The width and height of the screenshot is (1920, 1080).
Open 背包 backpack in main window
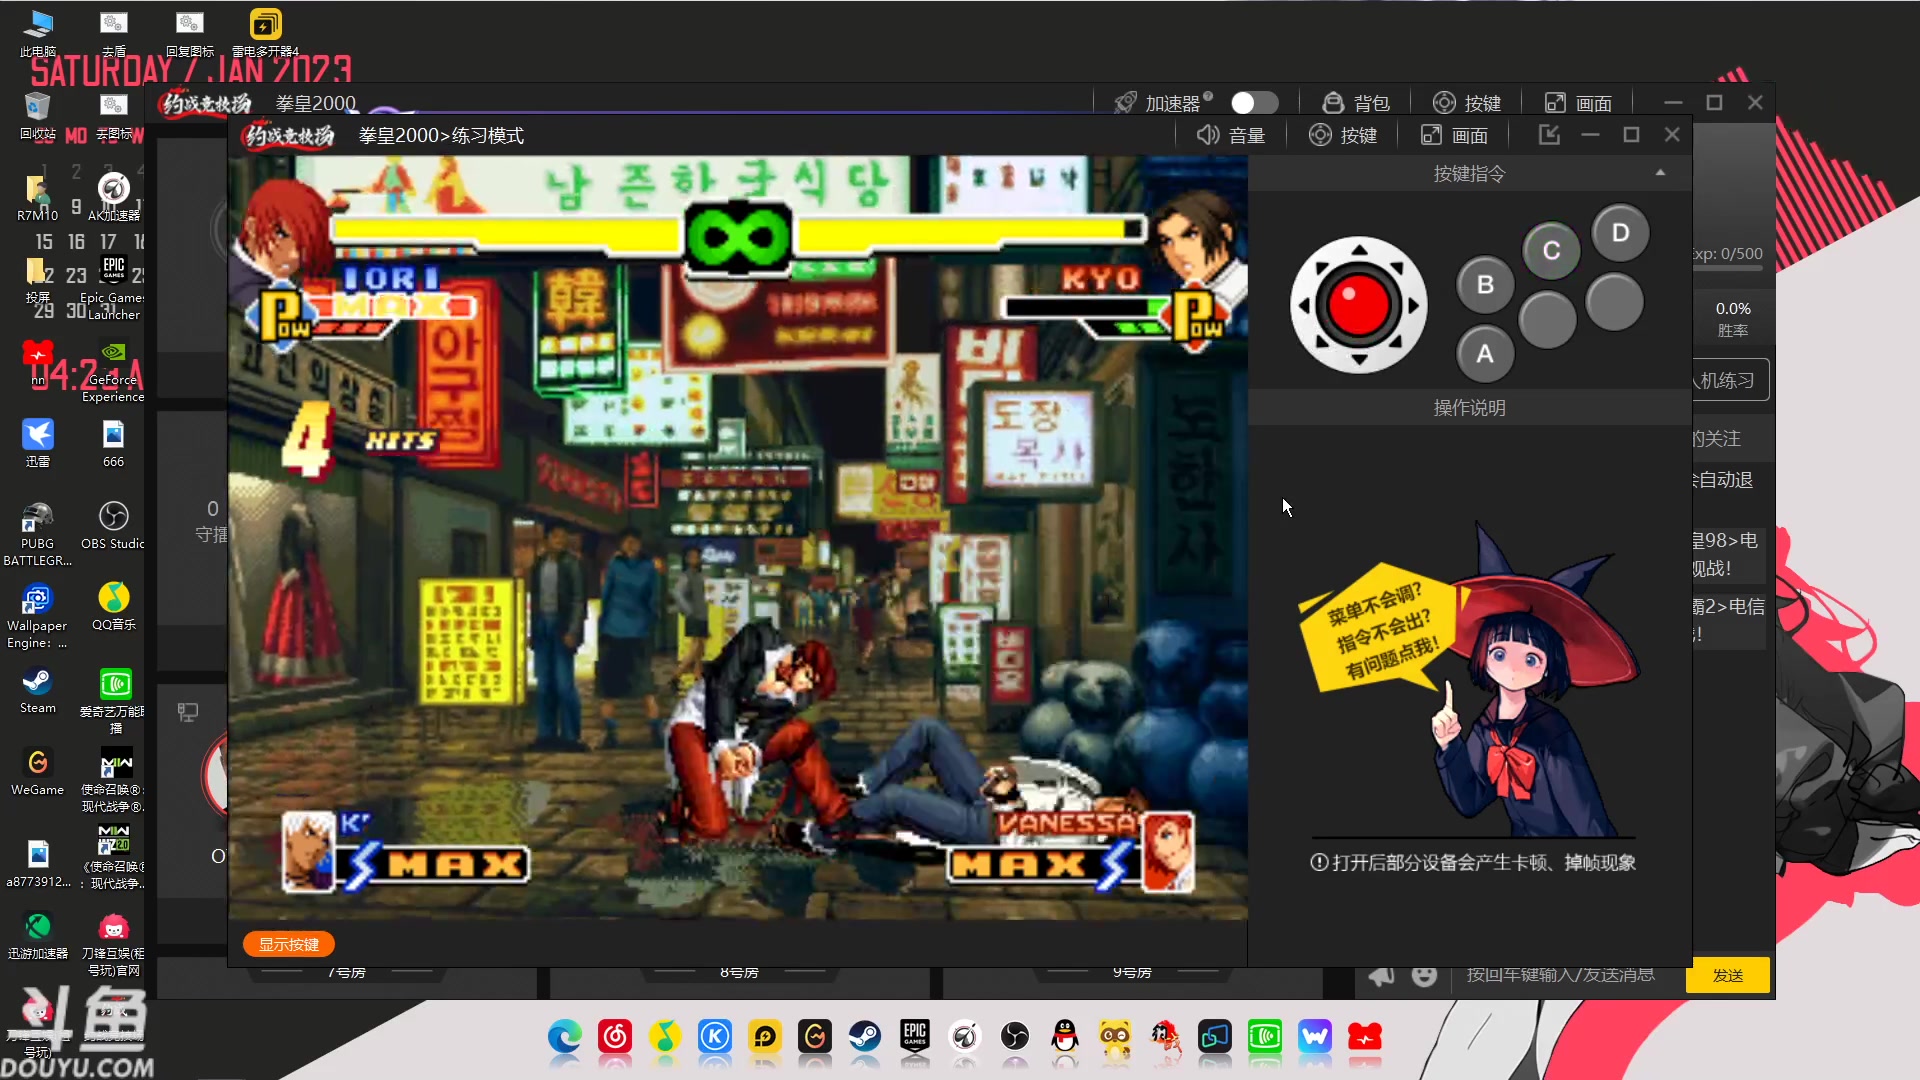1356,103
